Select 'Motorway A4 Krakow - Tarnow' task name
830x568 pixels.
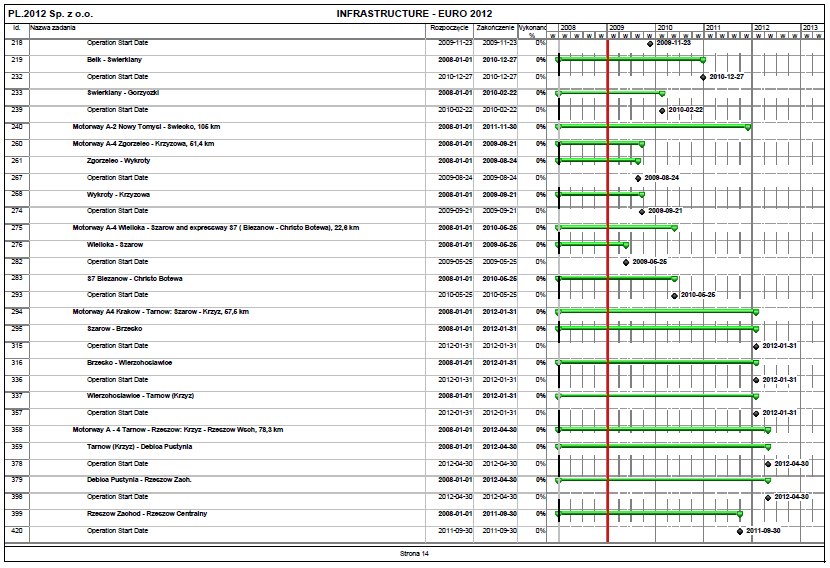pyautogui.click(x=160, y=311)
